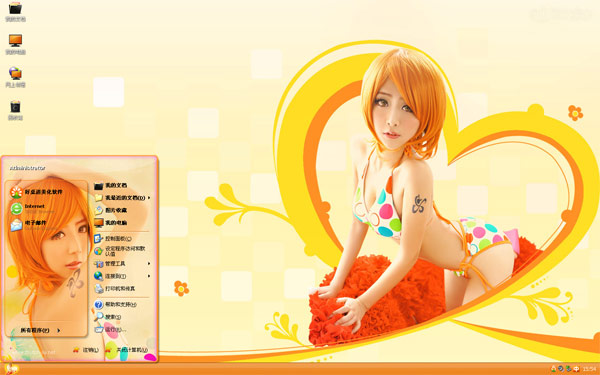This screenshot has width=600, height=375.
Task: Expand 所有程序 All Programs list
Action: pyautogui.click(x=40, y=330)
